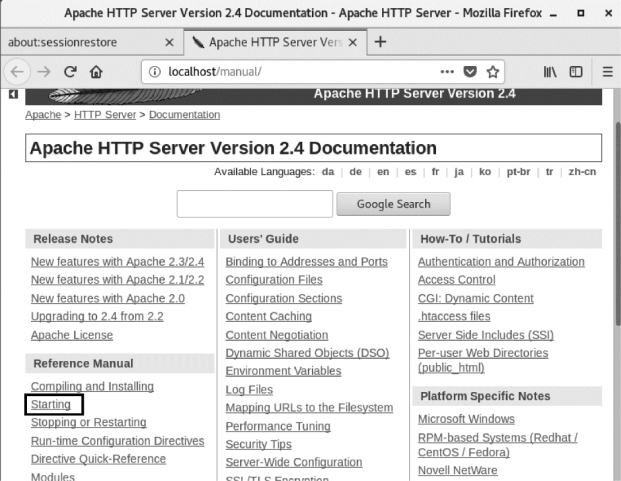
Task: Open Dynamic Shared Objects (DSO) link
Action: tap(307, 353)
